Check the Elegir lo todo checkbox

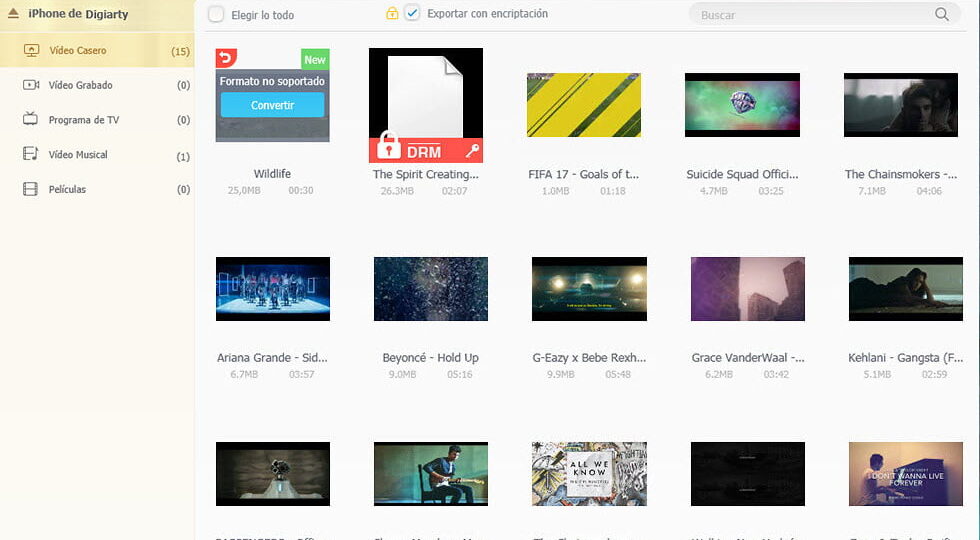pos(216,14)
